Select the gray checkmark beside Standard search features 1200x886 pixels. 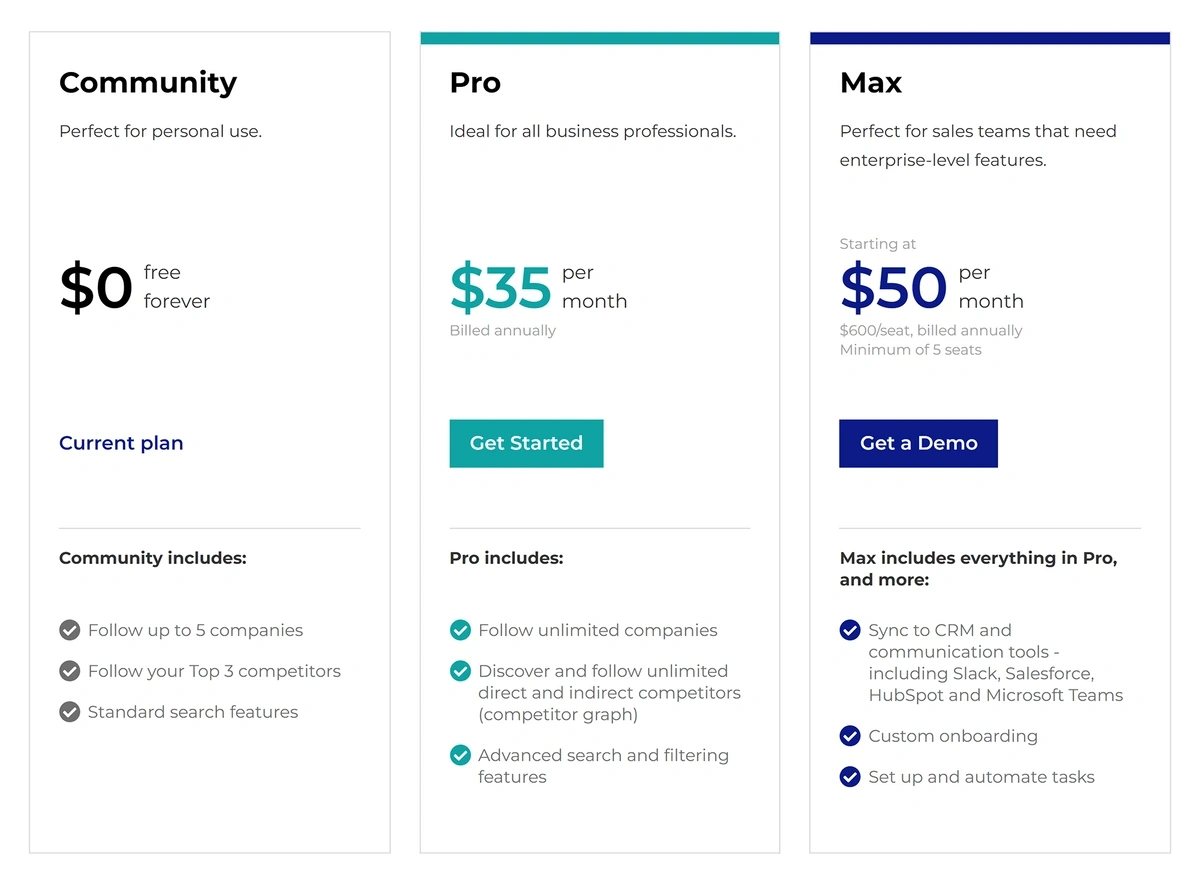[69, 712]
